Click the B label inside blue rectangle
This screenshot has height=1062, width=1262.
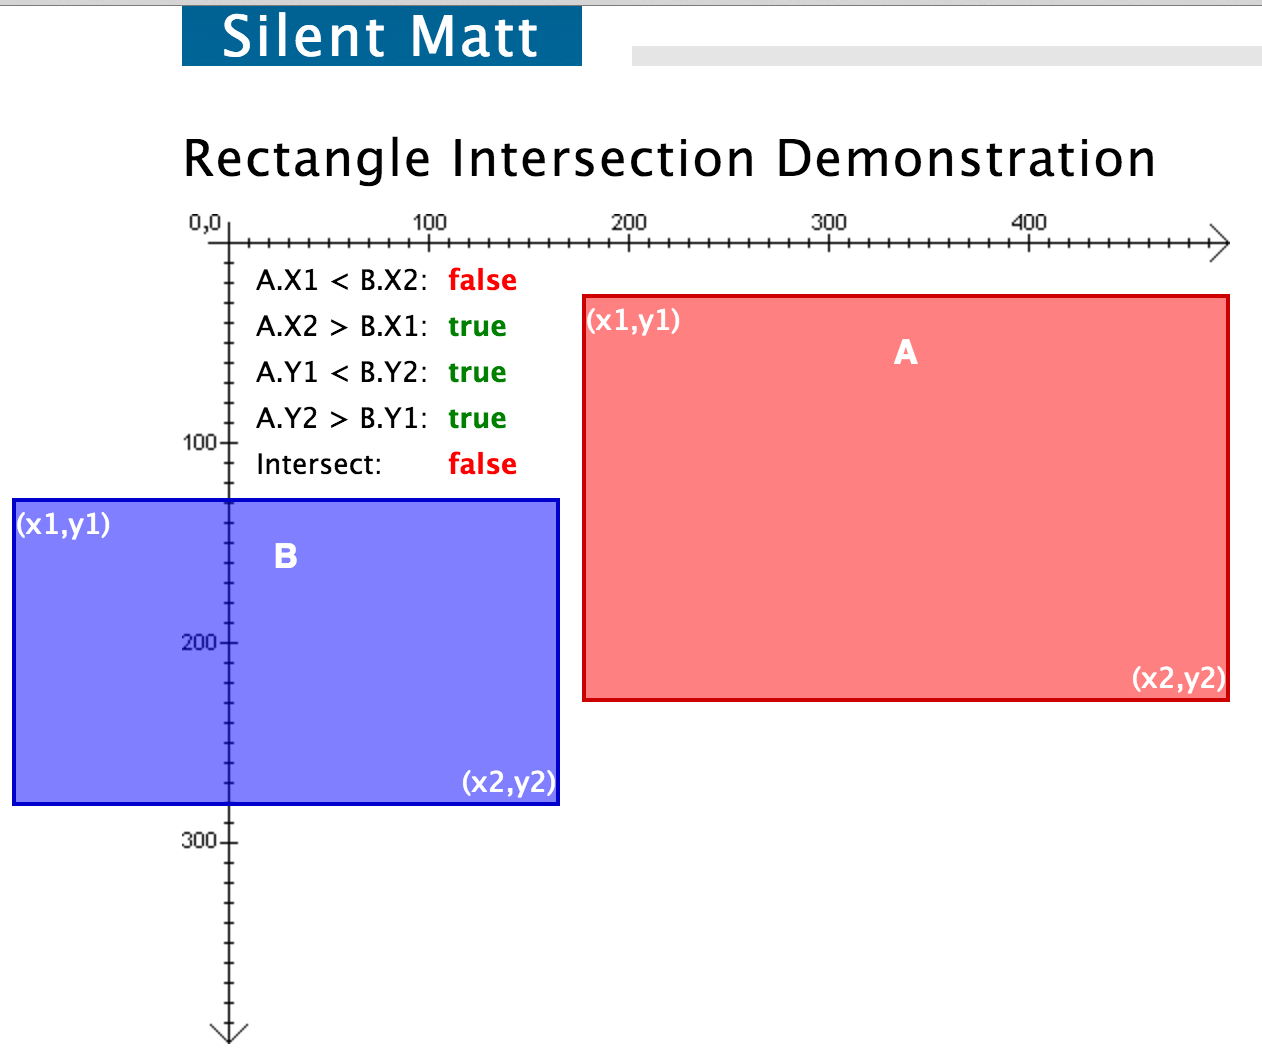coord(286,555)
